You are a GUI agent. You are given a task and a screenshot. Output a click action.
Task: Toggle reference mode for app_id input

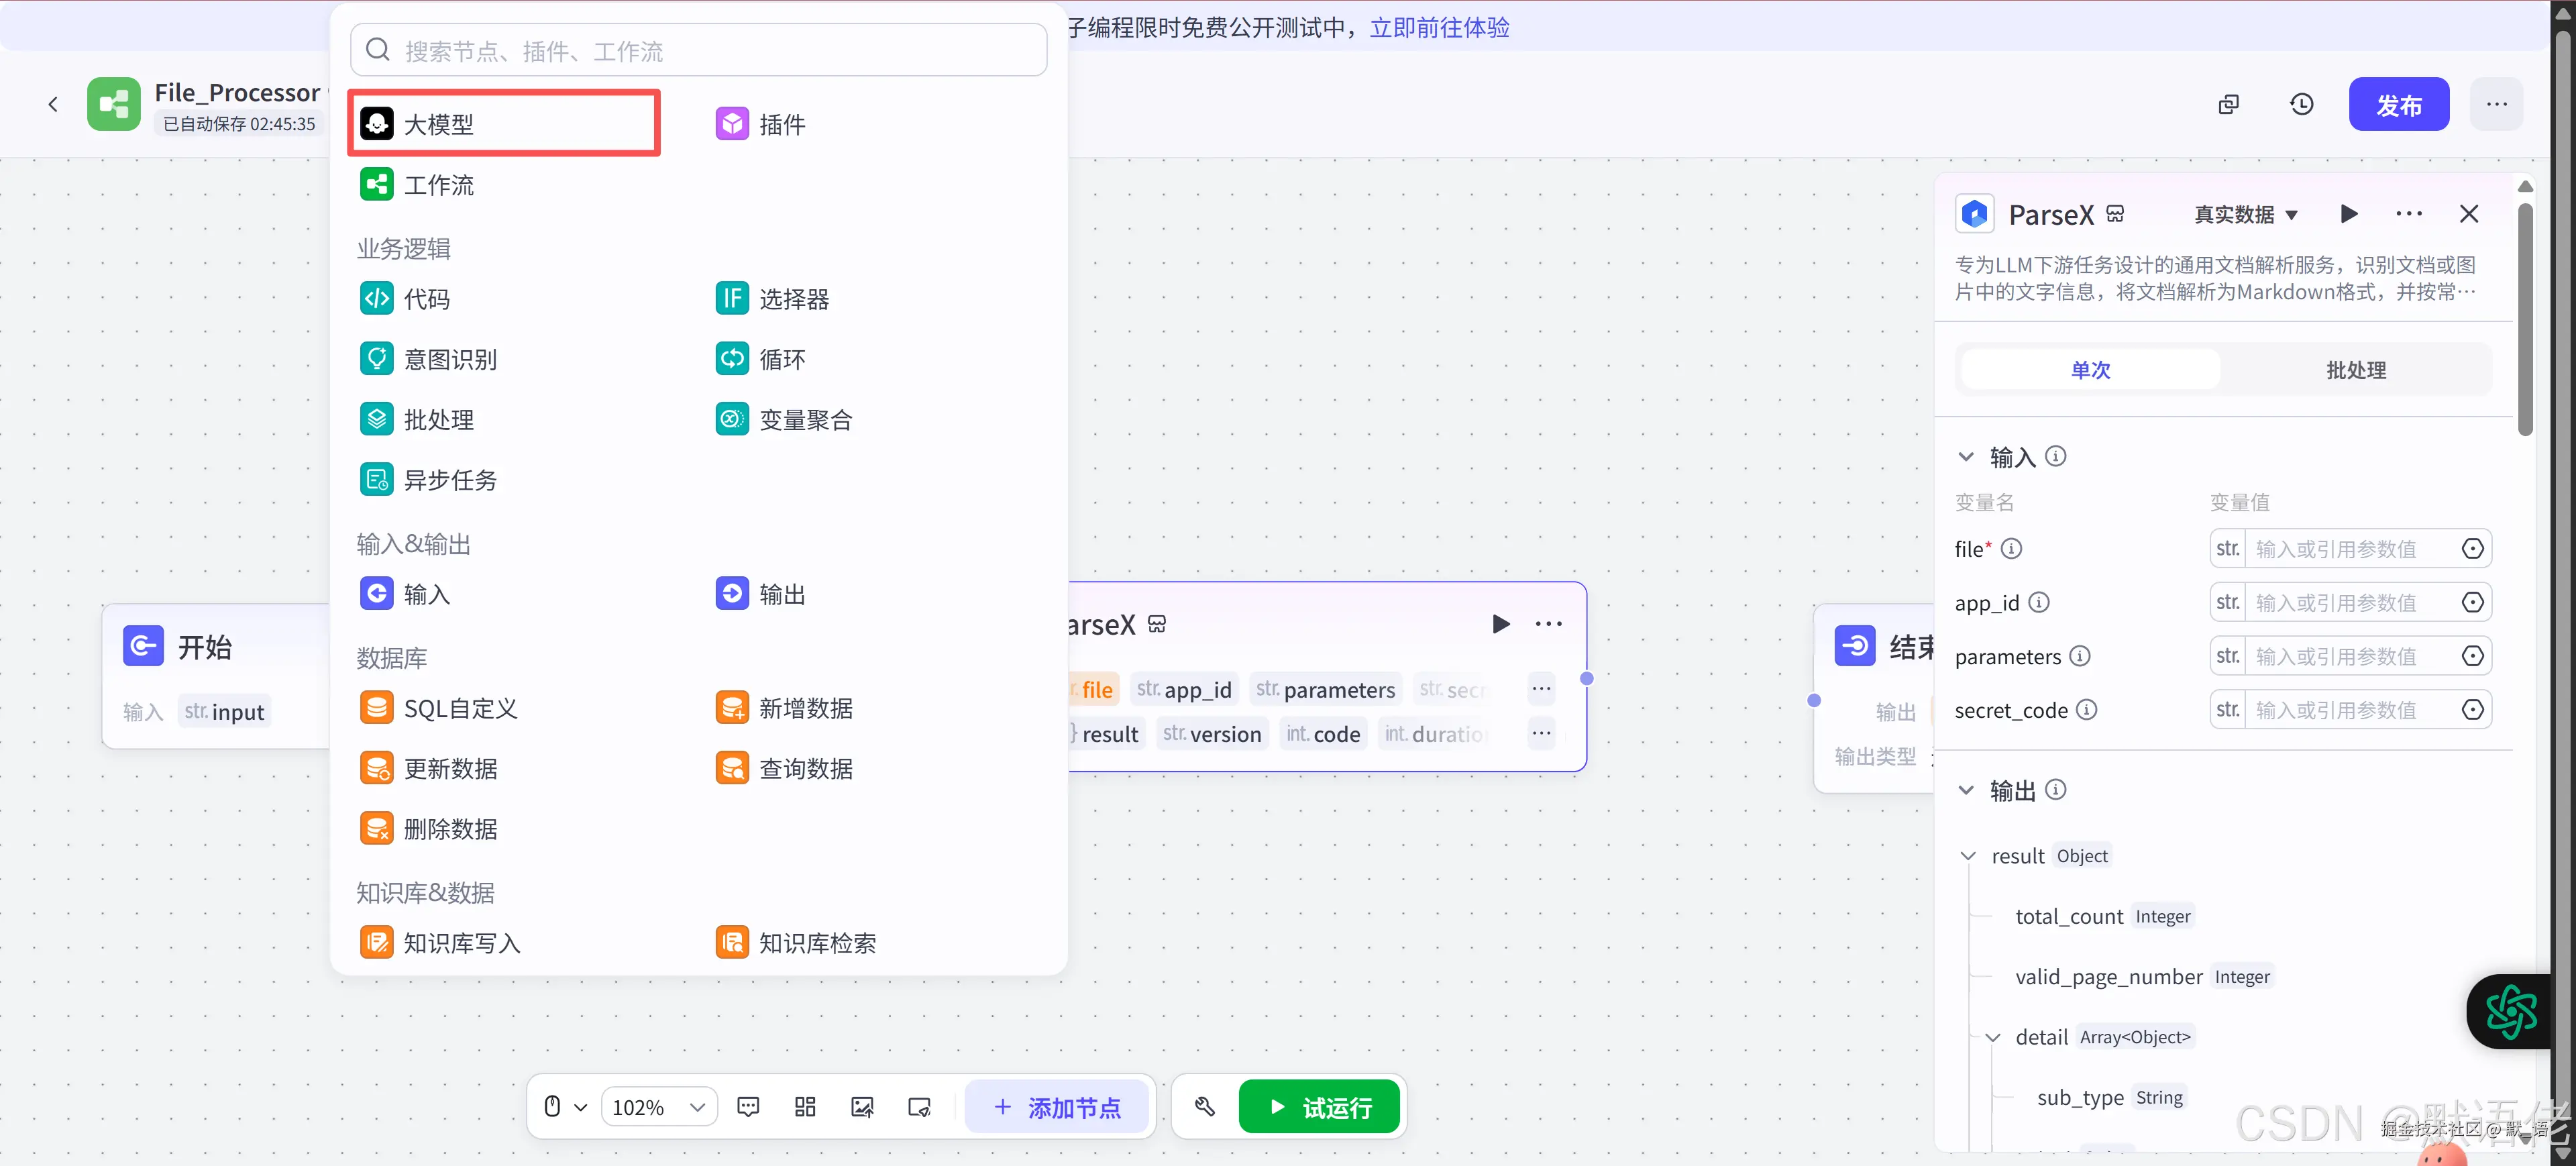[x=2473, y=602]
